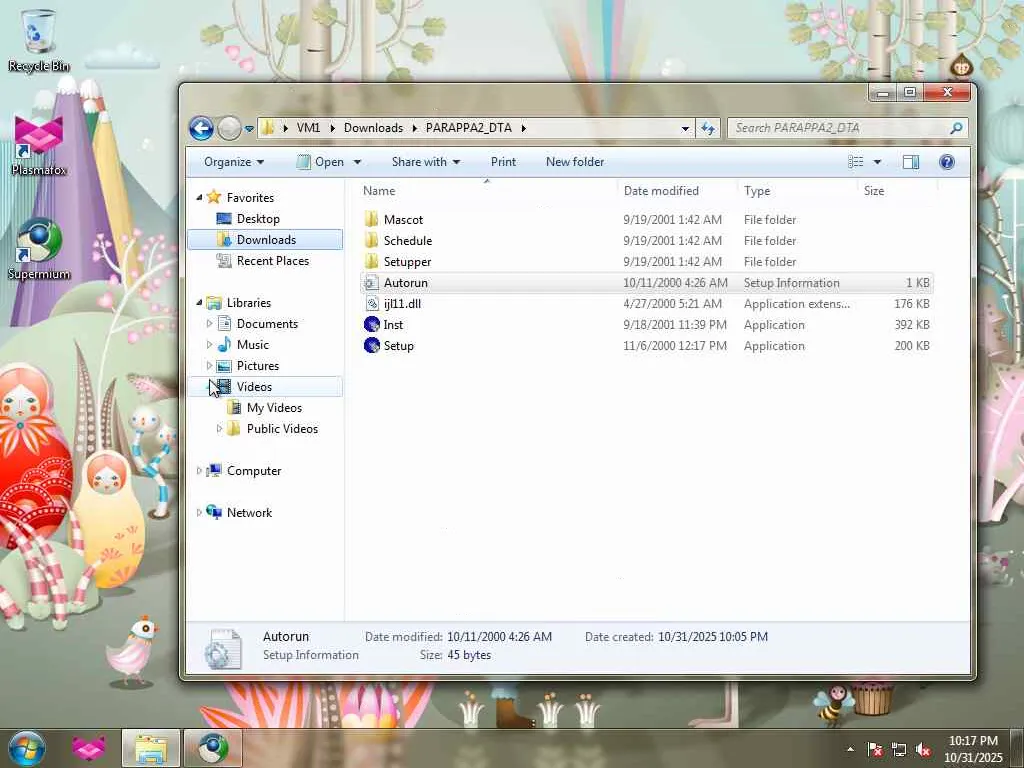Select My Videos in the tree
This screenshot has height=768, width=1024.
coord(274,408)
